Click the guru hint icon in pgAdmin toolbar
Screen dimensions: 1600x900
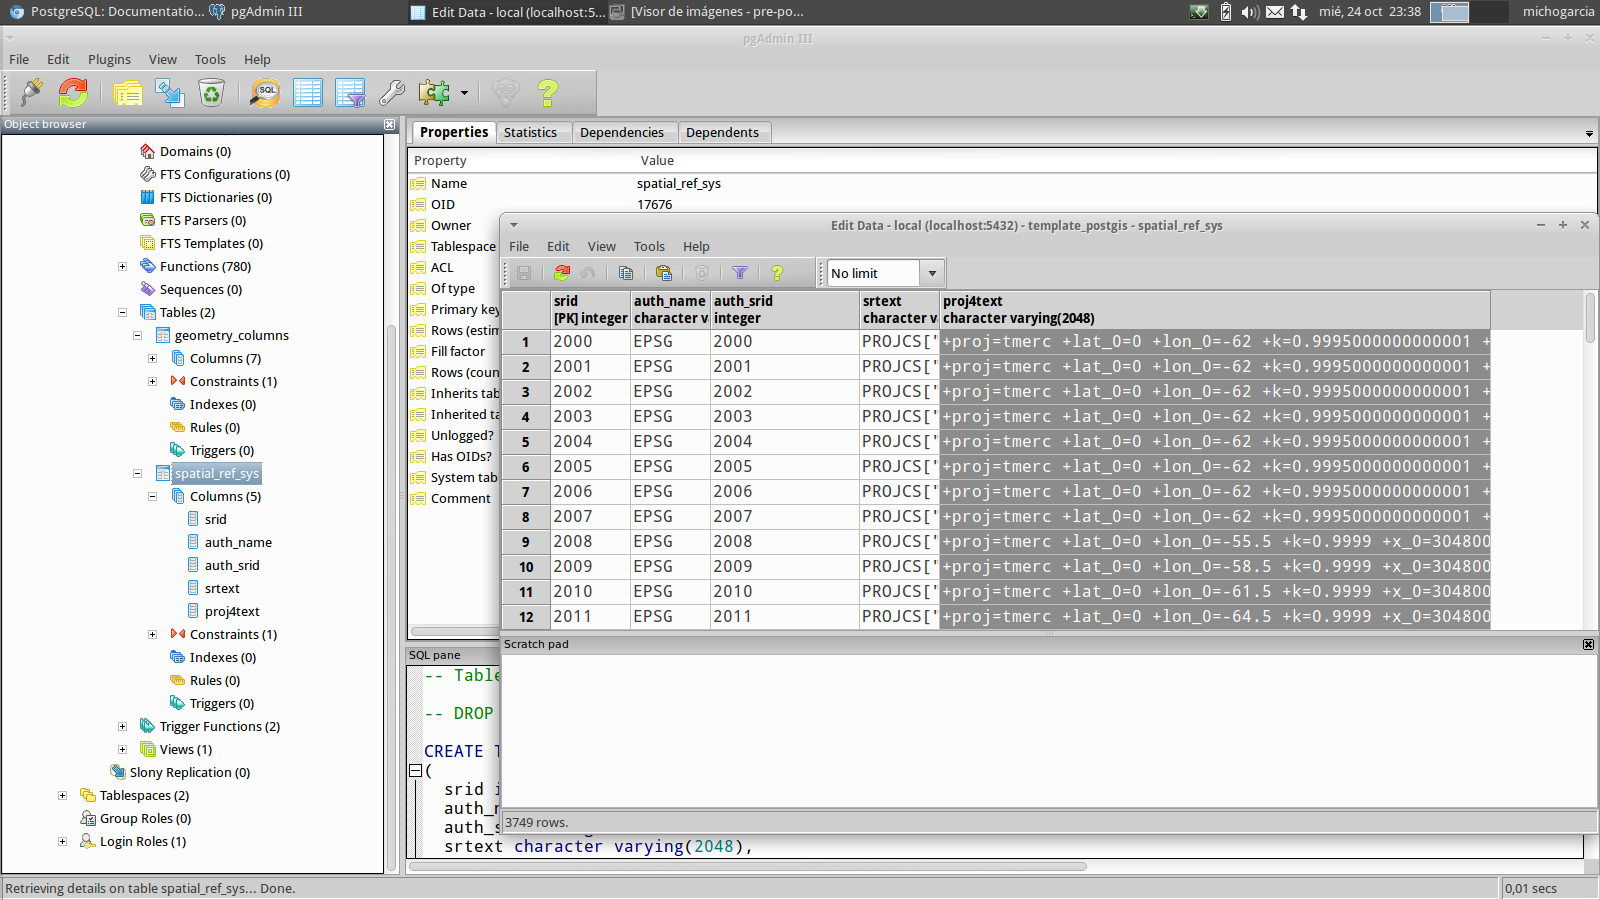click(x=506, y=93)
